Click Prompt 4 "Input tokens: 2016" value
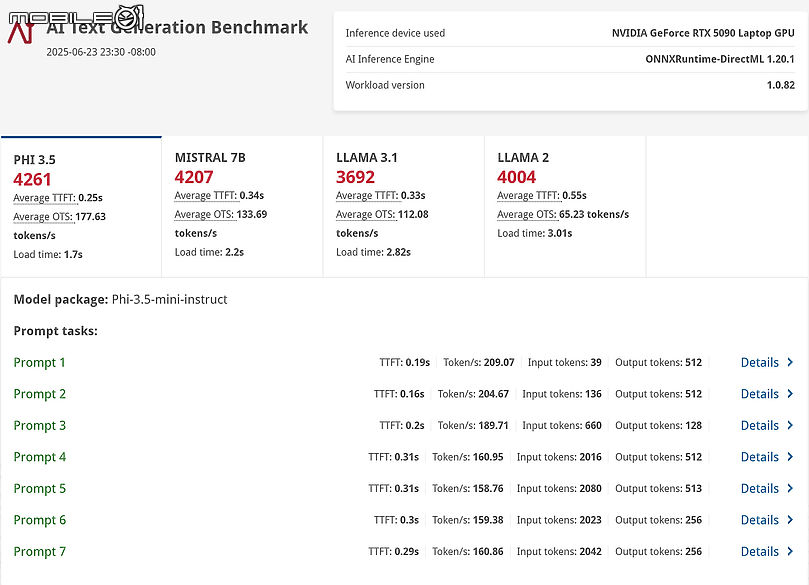 (x=559, y=457)
